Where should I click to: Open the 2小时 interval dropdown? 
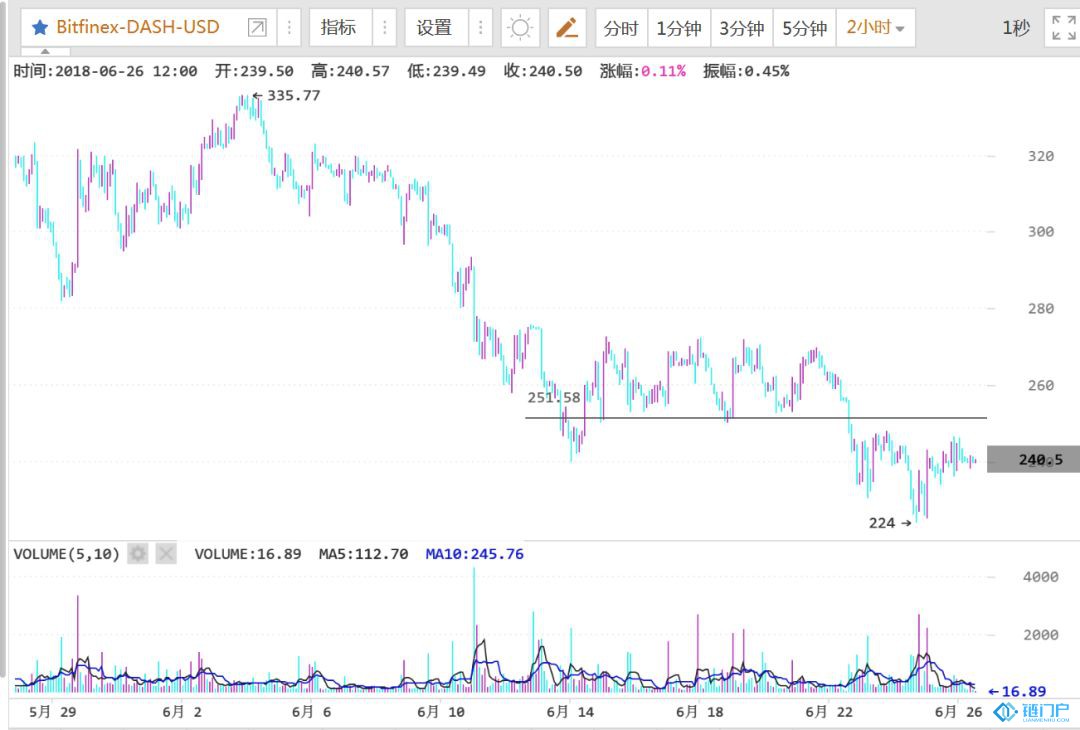pos(875,28)
